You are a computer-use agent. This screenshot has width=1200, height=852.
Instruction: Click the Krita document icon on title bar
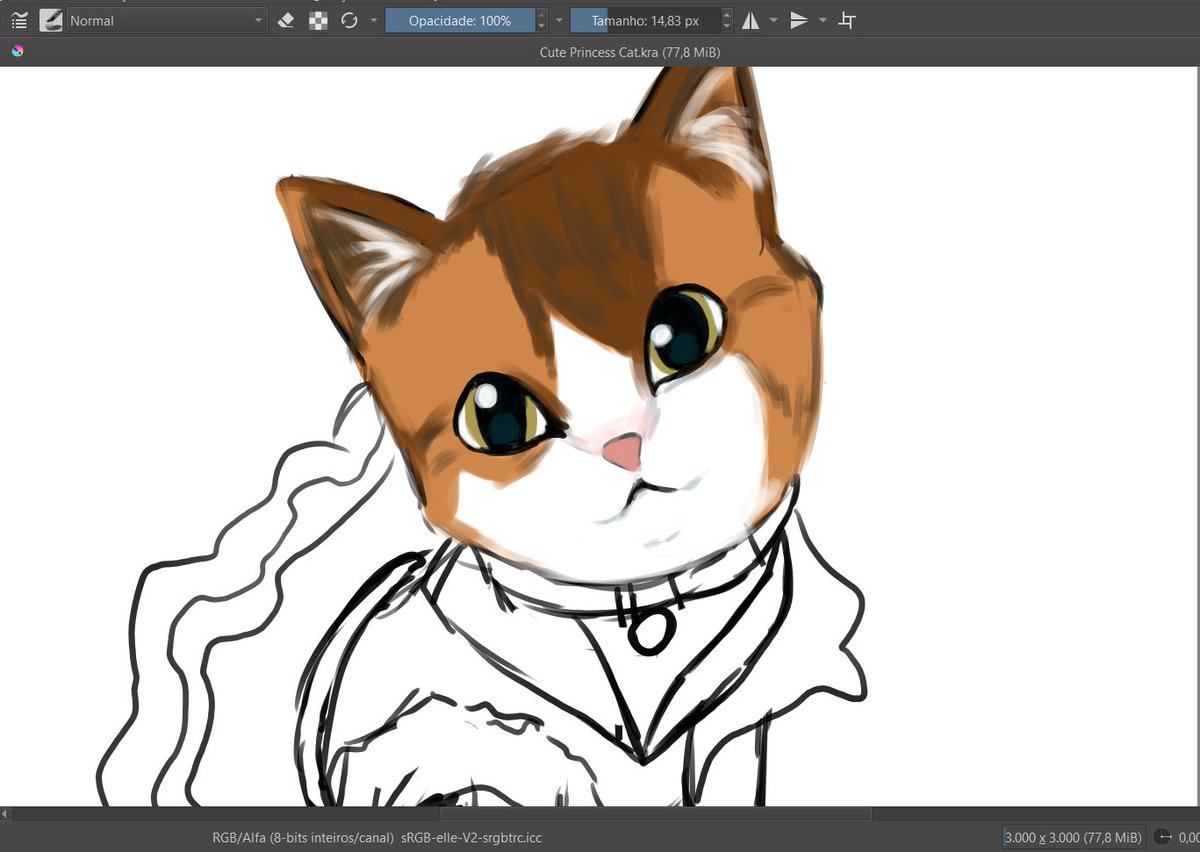point(17,51)
